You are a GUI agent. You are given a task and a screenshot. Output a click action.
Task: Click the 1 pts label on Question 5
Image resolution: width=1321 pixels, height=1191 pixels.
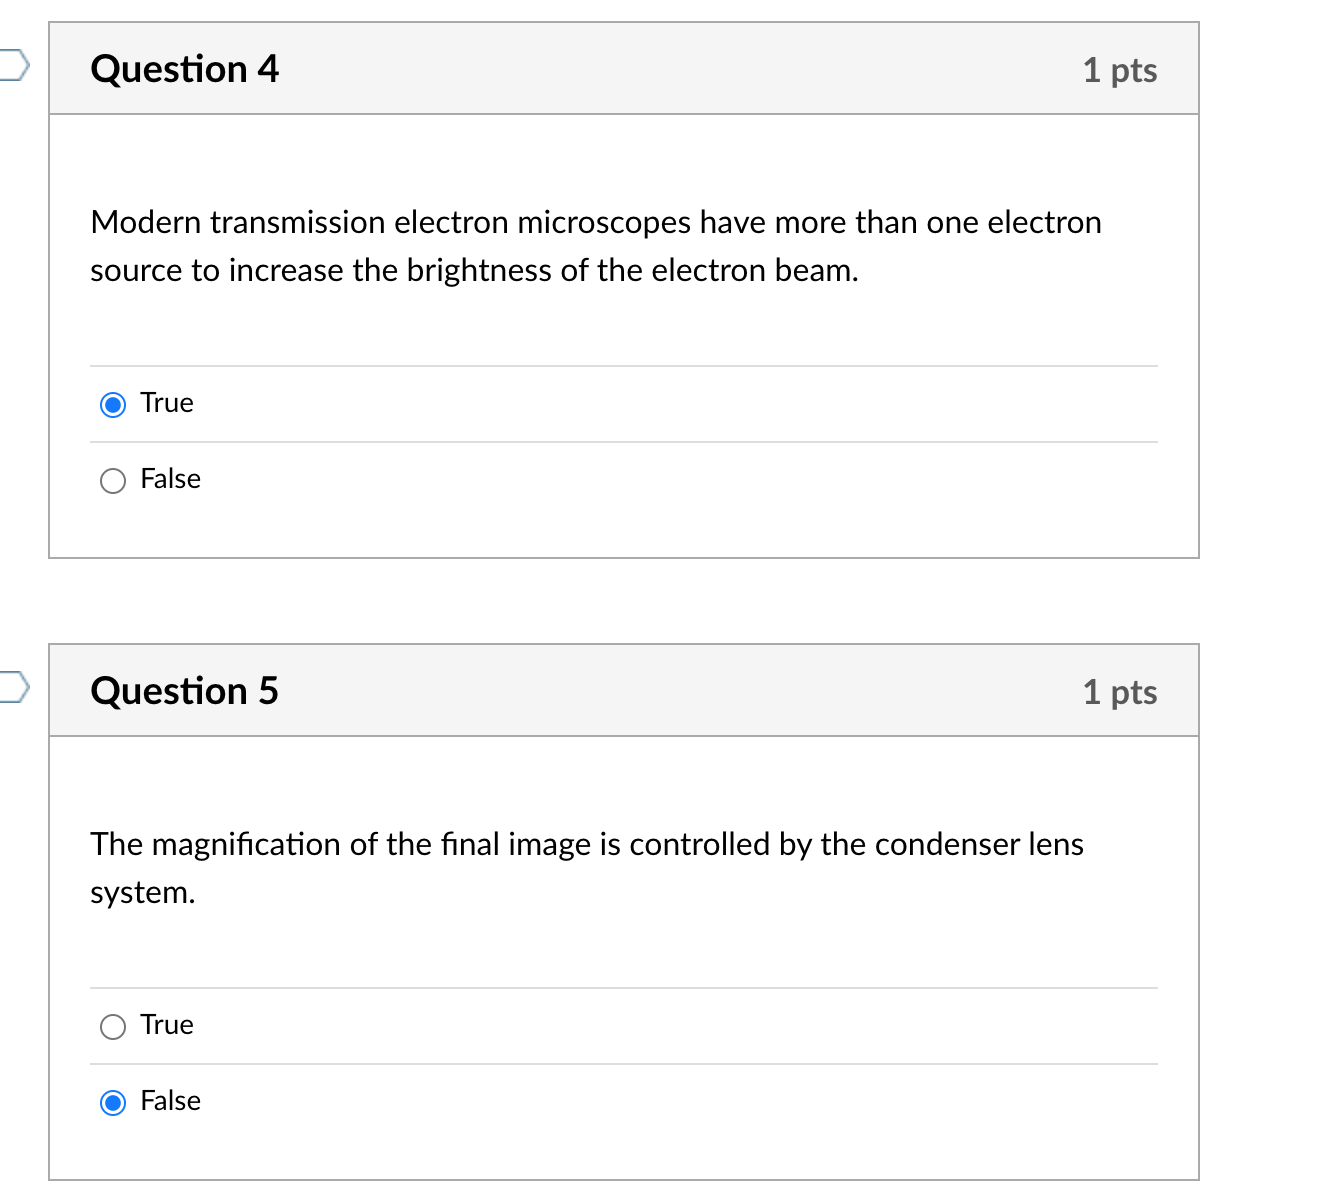[1120, 691]
